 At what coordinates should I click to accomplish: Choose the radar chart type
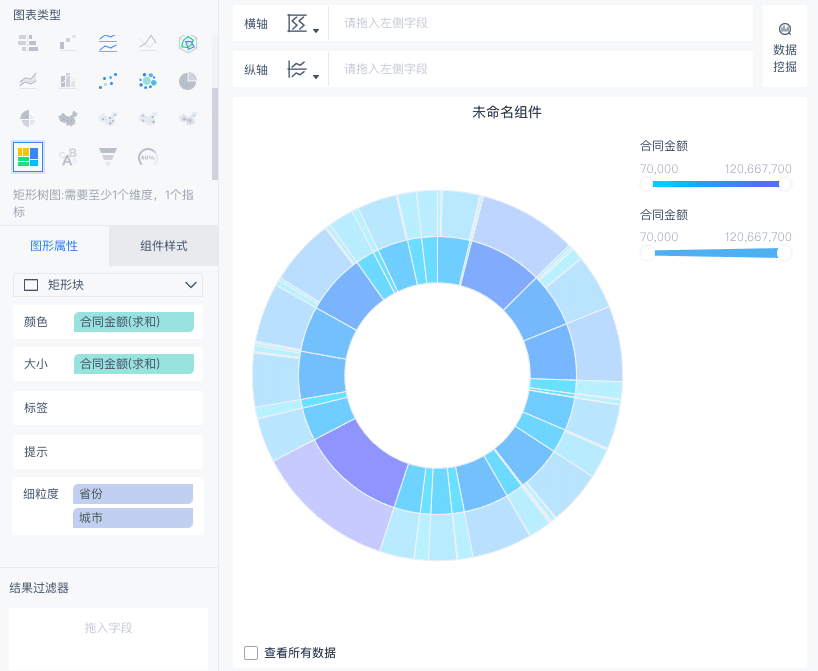point(188,43)
